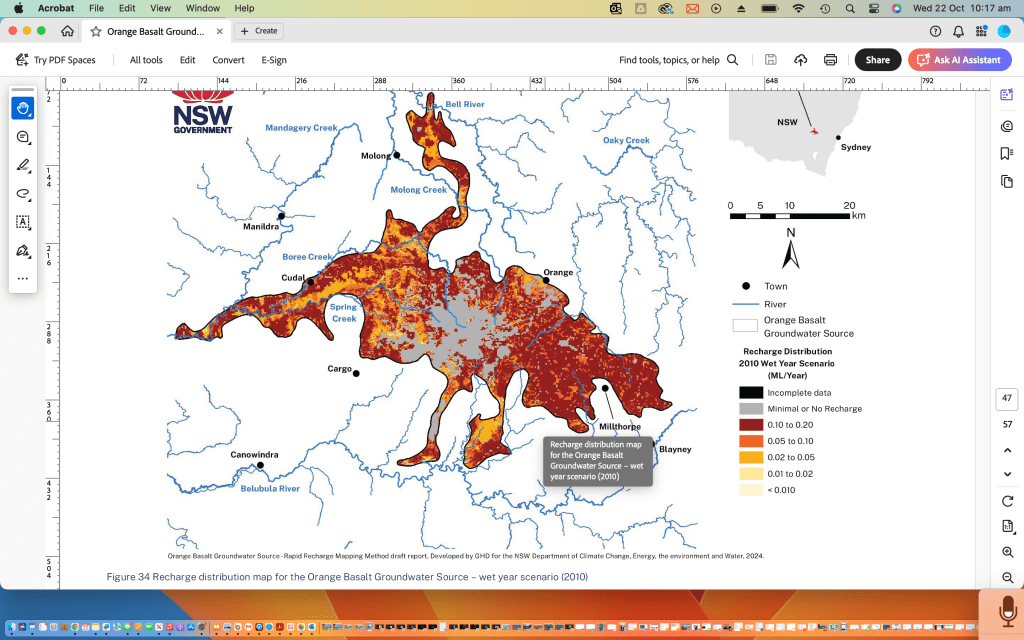Viewport: 1024px width, 640px height.
Task: Zoom in using the magnifier plus icon
Action: click(x=1006, y=552)
